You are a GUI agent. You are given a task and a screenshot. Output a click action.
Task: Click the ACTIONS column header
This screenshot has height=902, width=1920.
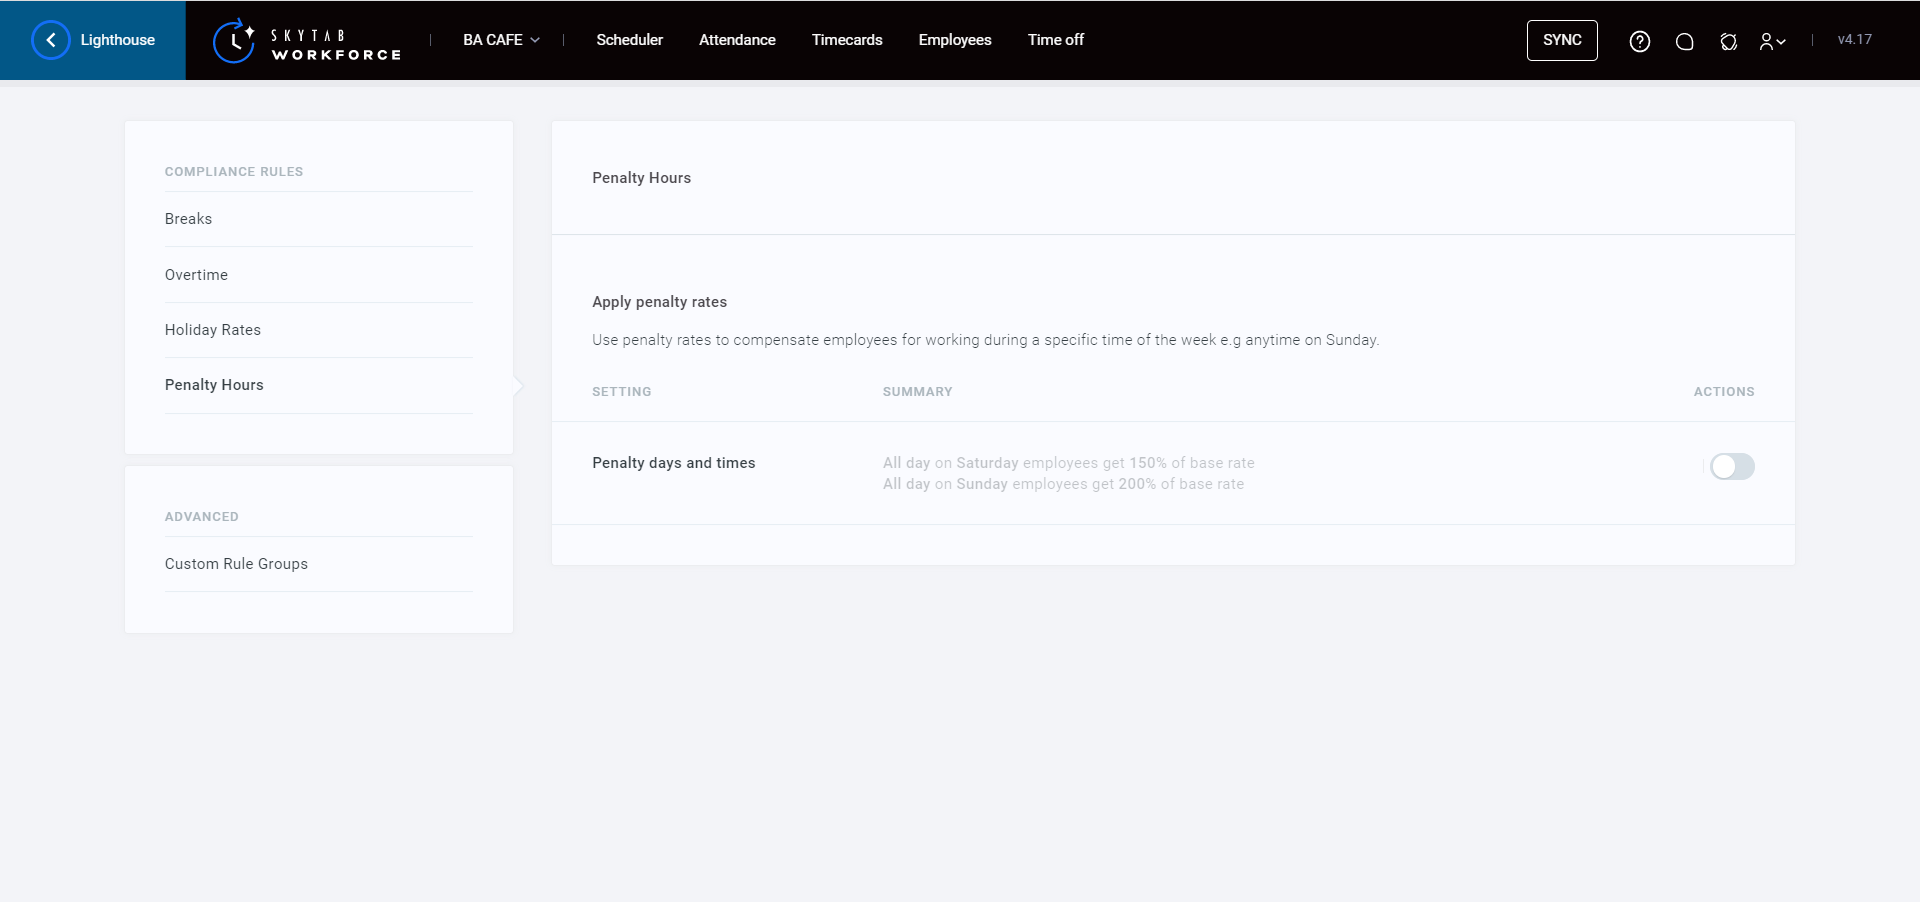(x=1724, y=392)
